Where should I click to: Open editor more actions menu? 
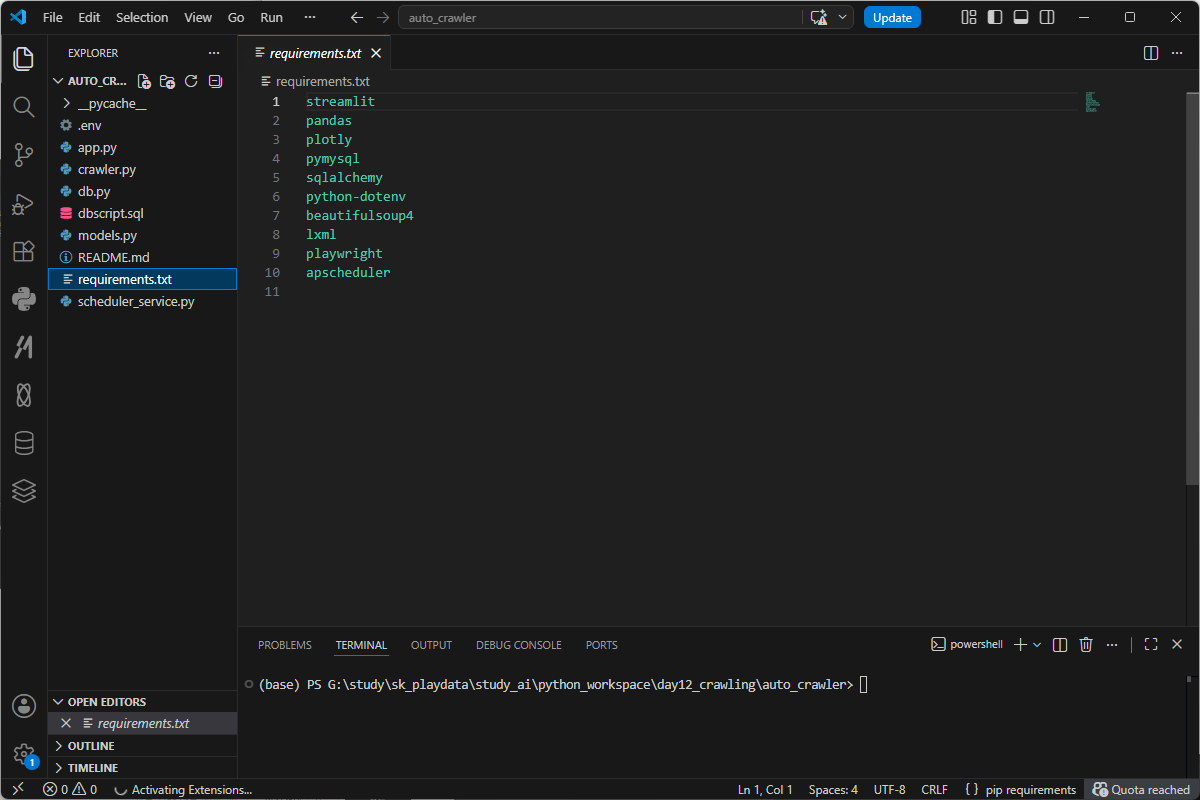tap(1177, 53)
